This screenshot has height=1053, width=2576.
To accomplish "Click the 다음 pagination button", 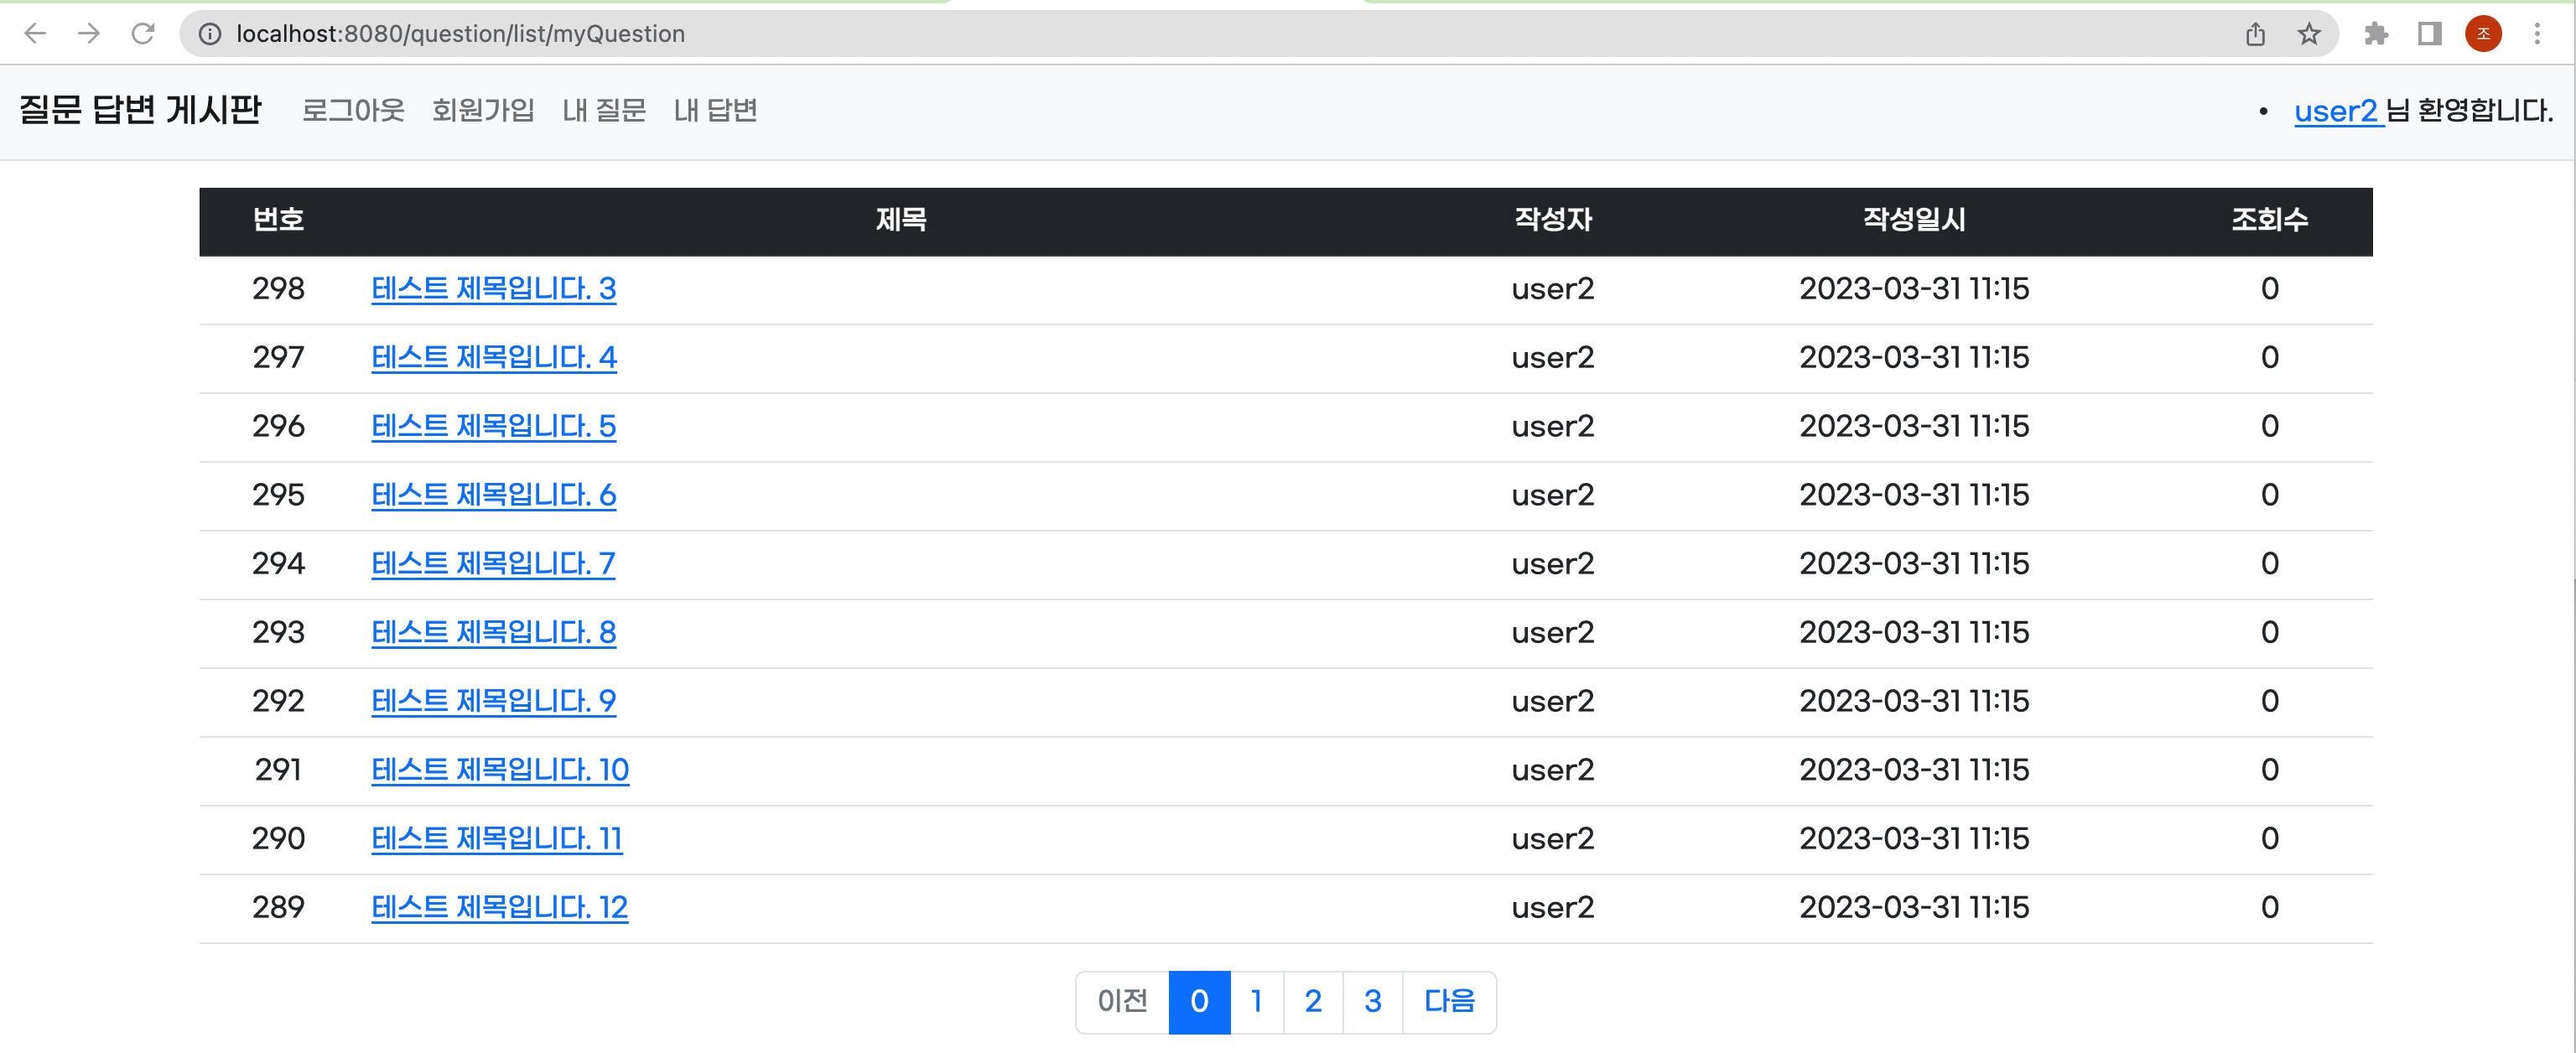I will 1449,1001.
